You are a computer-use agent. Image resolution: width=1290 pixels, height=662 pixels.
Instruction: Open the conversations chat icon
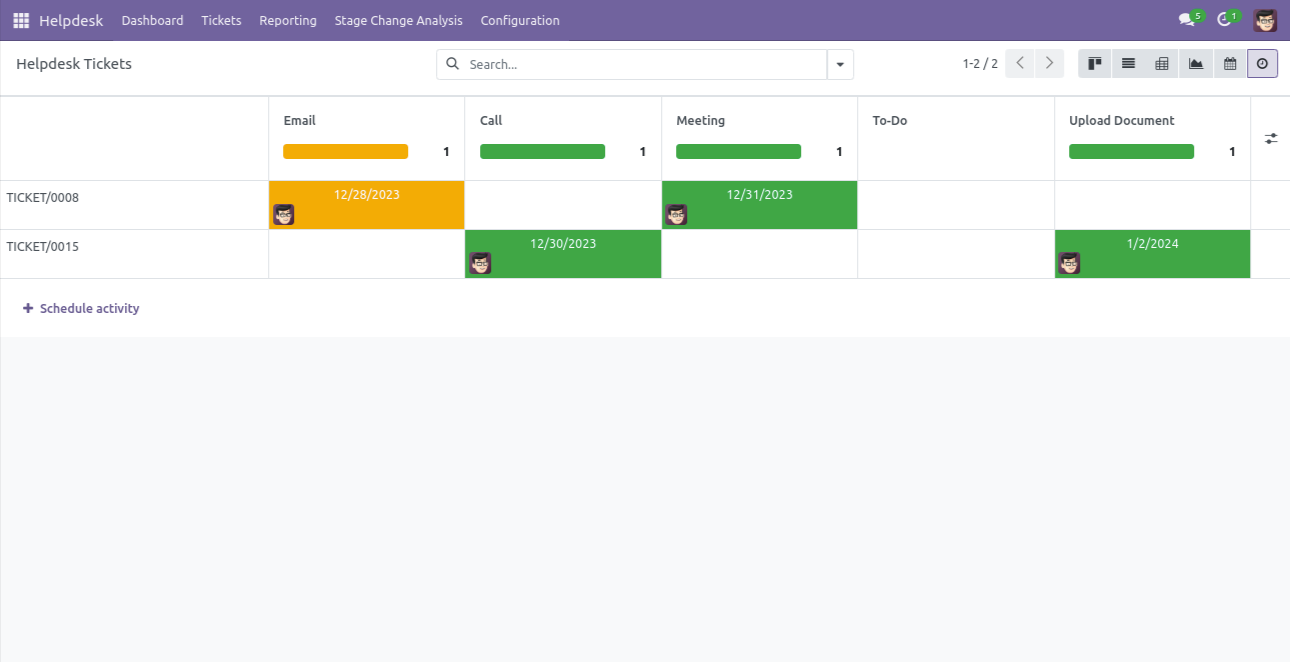click(x=1187, y=20)
